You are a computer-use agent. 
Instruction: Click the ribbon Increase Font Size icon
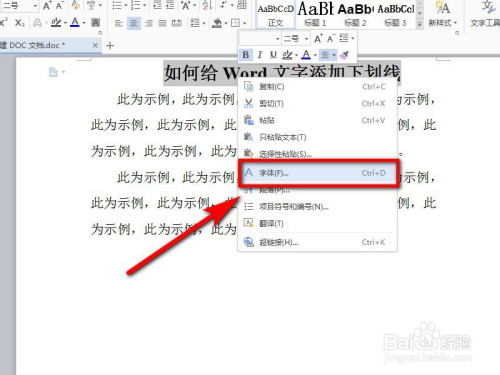(47, 5)
